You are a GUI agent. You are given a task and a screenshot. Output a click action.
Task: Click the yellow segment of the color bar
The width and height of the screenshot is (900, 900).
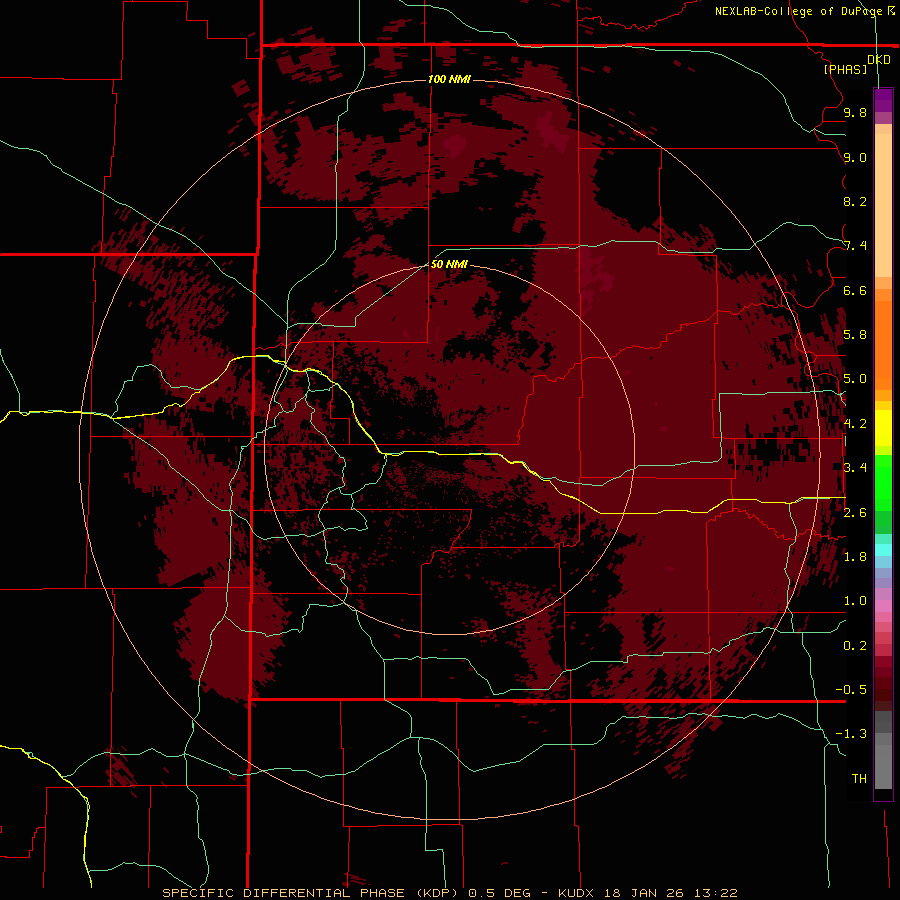tap(883, 428)
